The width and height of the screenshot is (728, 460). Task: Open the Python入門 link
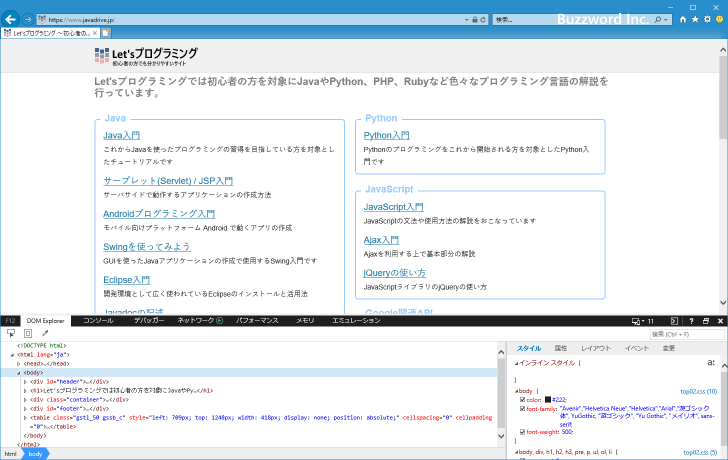tap(386, 136)
